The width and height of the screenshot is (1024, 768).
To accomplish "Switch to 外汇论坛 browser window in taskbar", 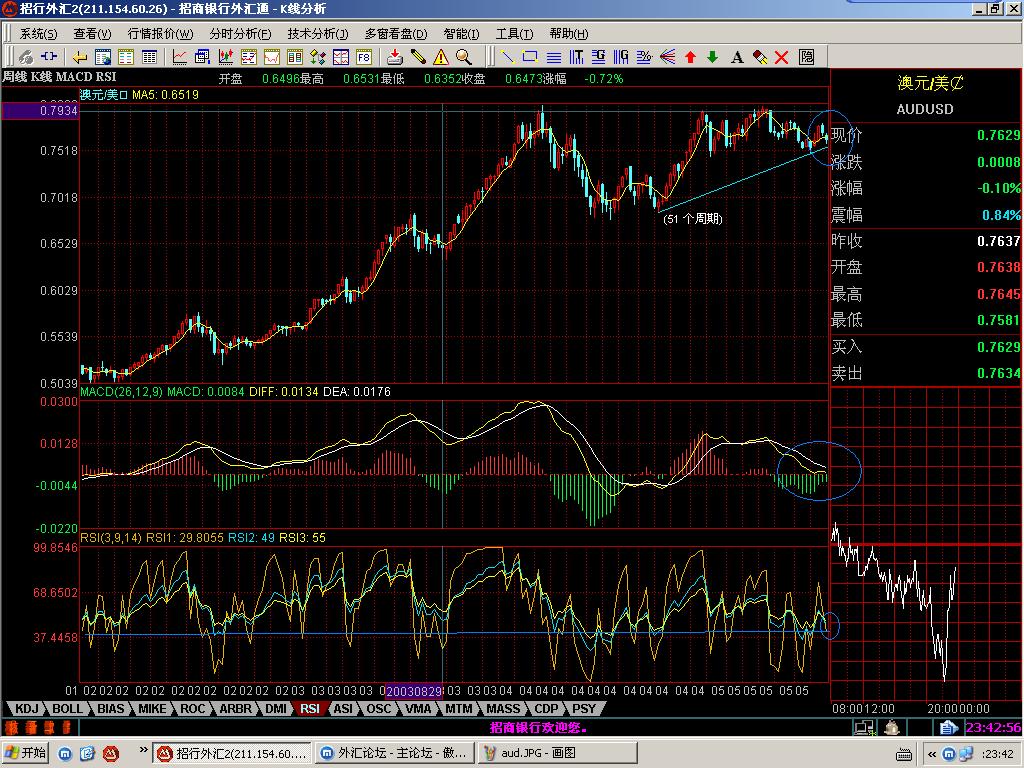I will pos(394,753).
